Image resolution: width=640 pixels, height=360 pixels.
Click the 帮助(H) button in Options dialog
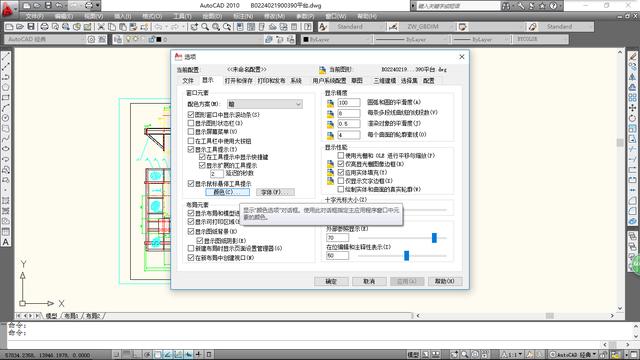[445, 281]
